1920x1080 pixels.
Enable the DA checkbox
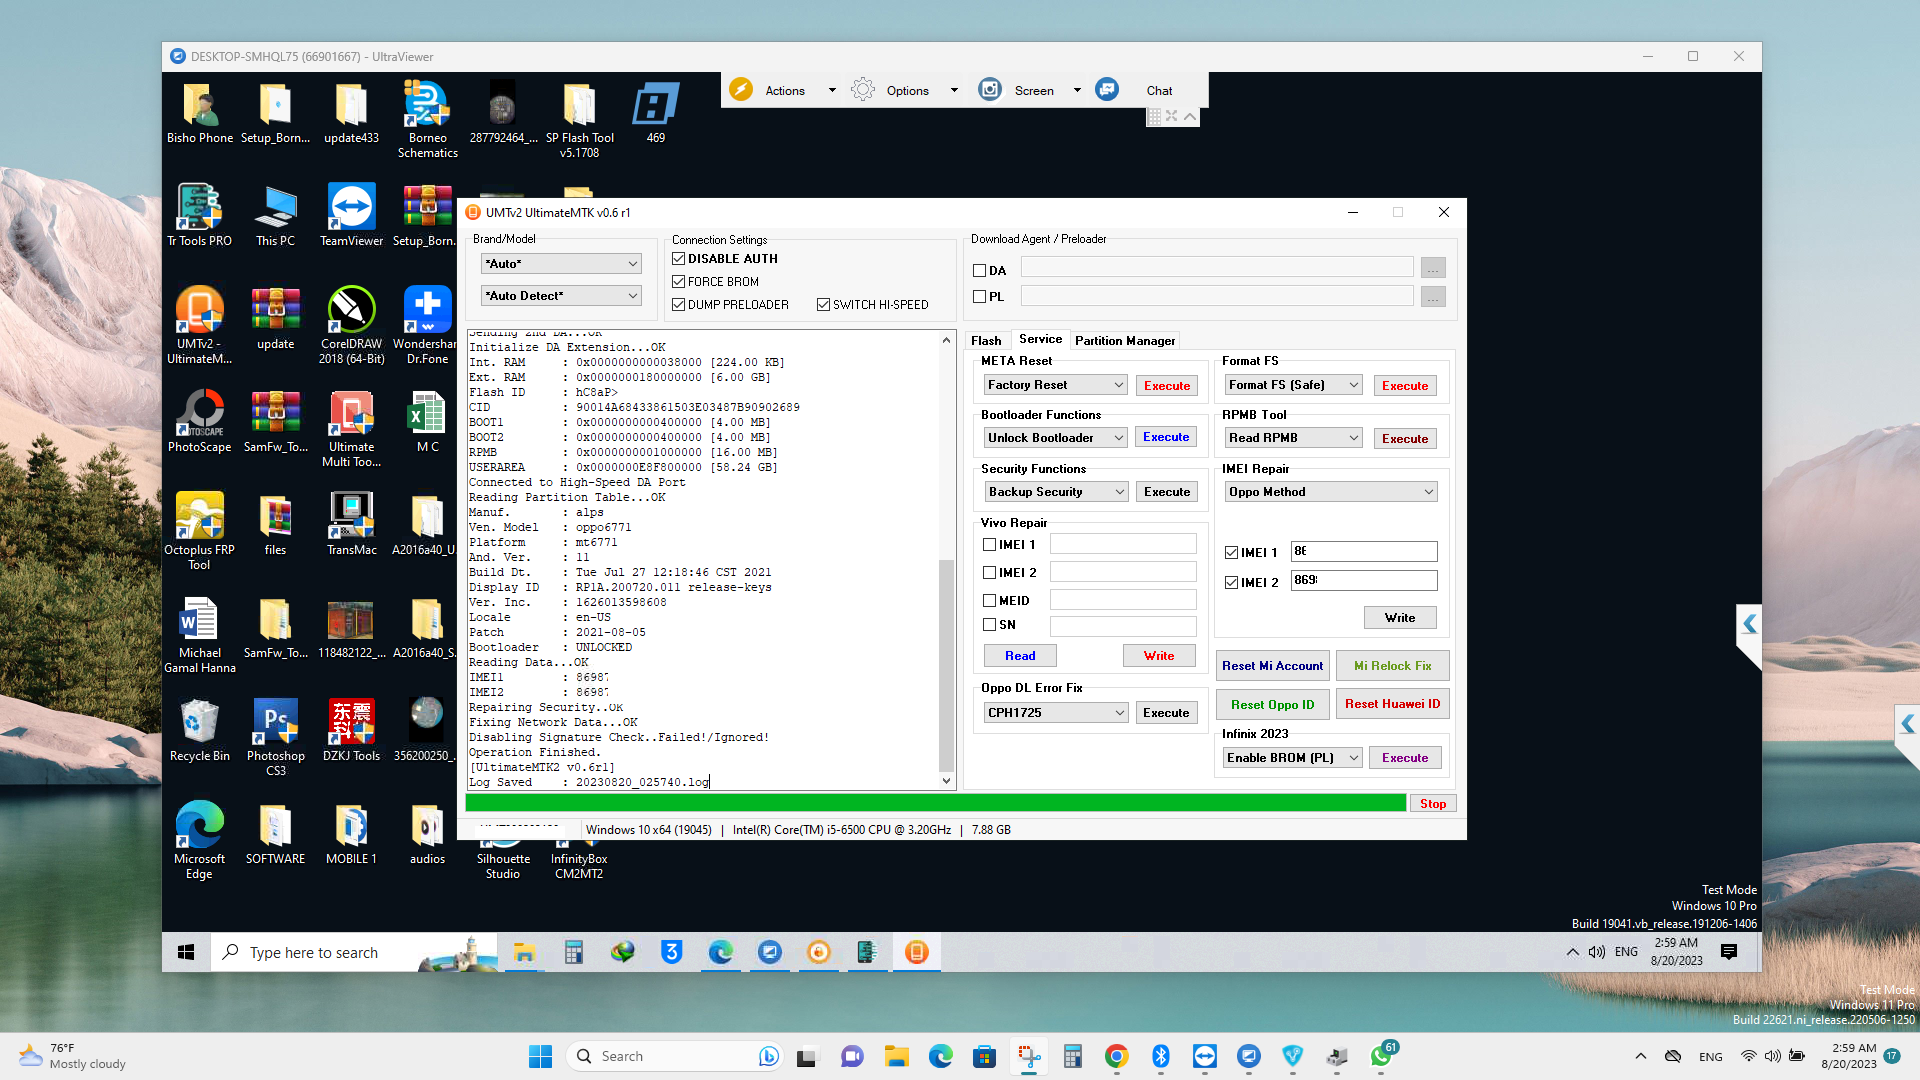[x=980, y=270]
